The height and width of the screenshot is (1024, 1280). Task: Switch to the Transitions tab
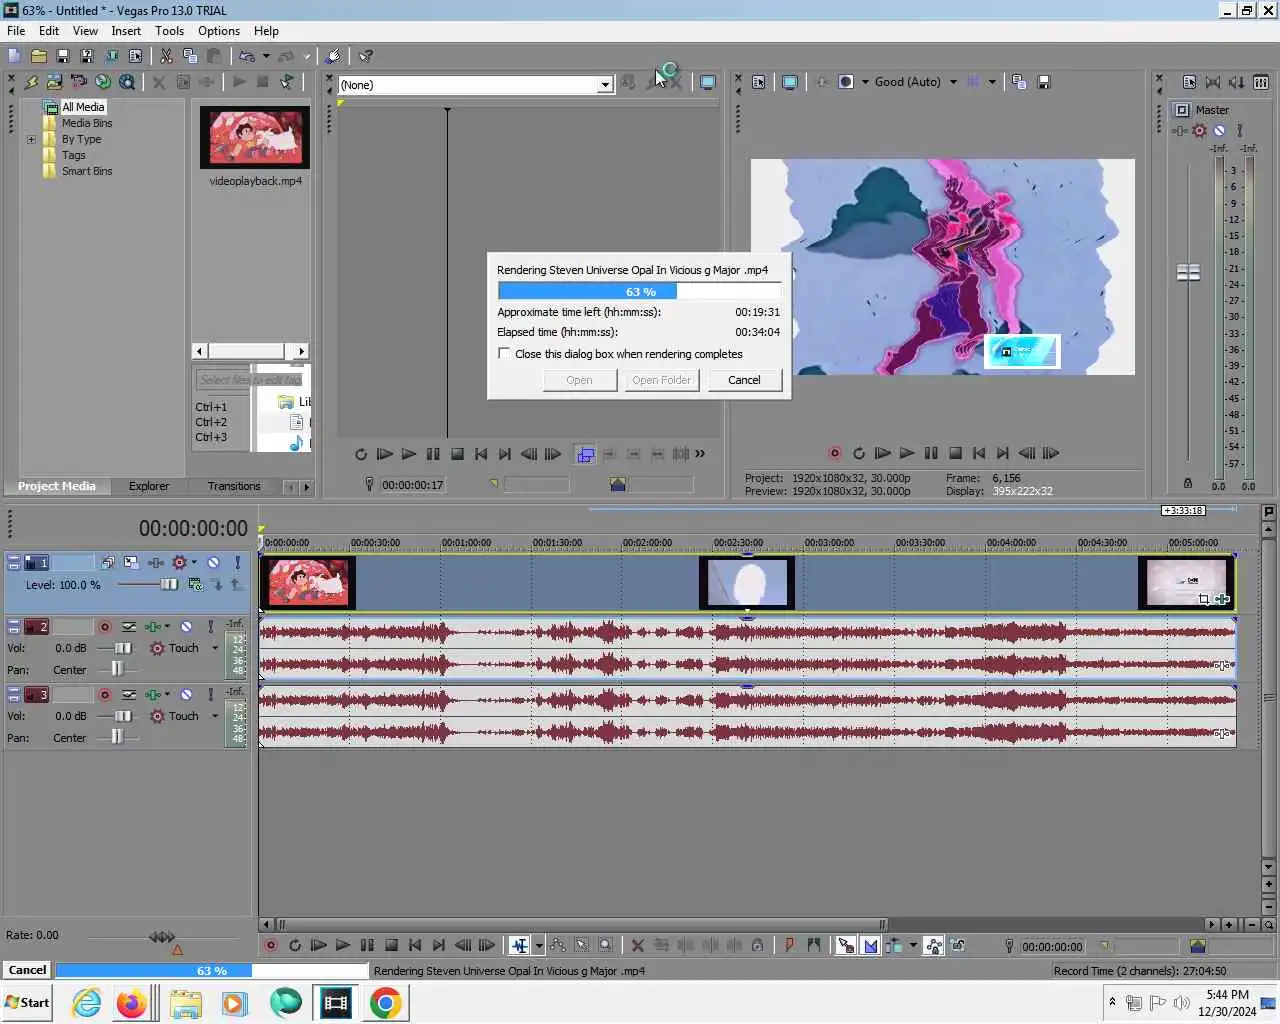point(234,486)
